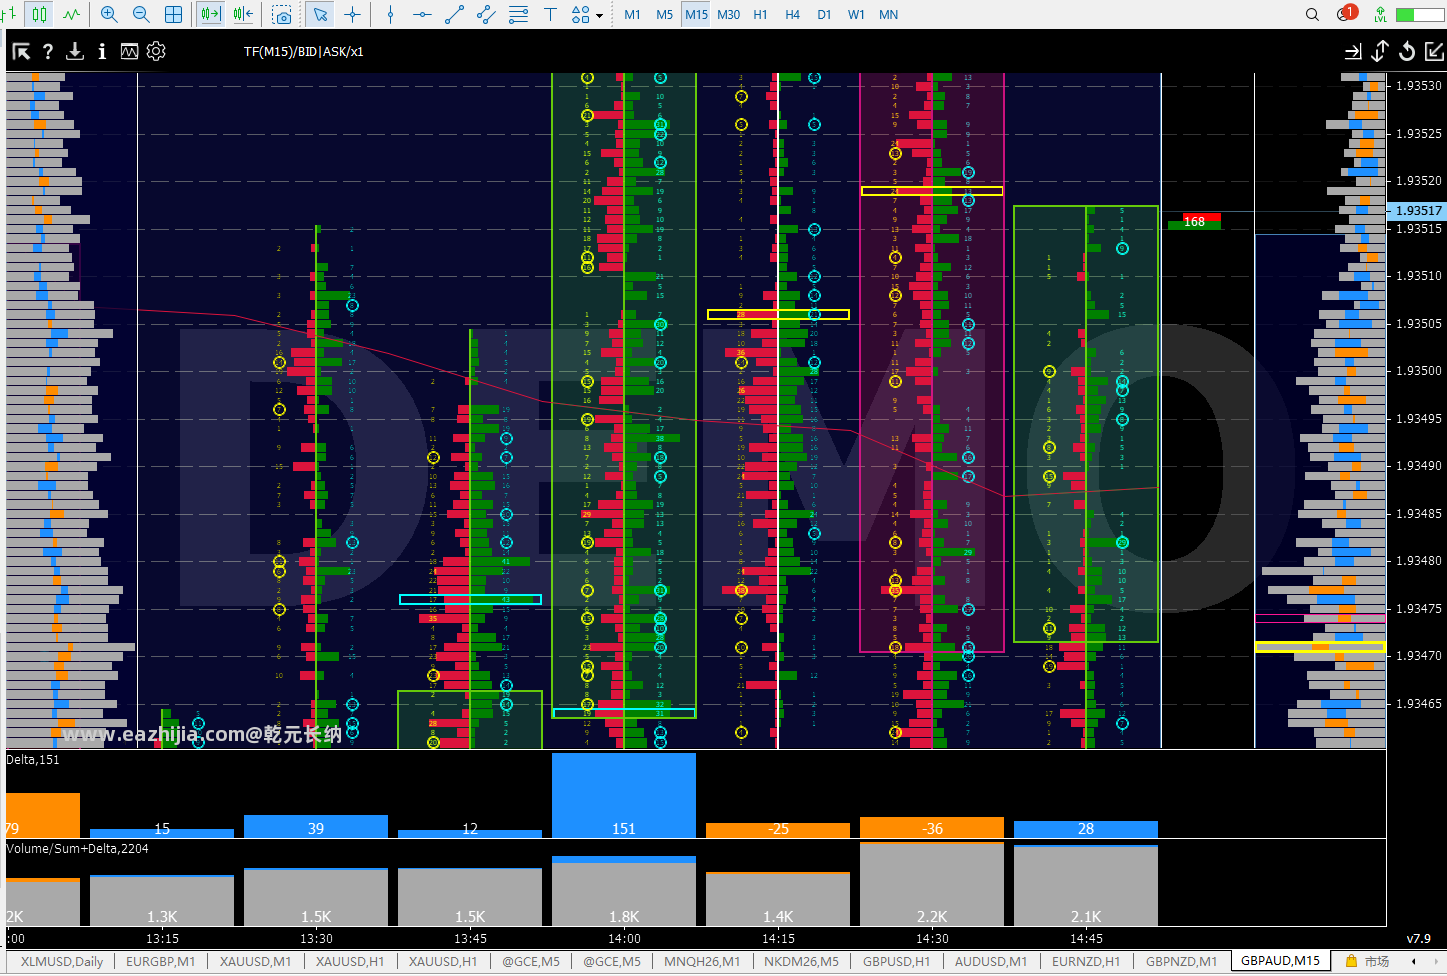Image resolution: width=1447 pixels, height=976 pixels.
Task: Switch to the GBPUSD,H1 chart tab
Action: [896, 961]
